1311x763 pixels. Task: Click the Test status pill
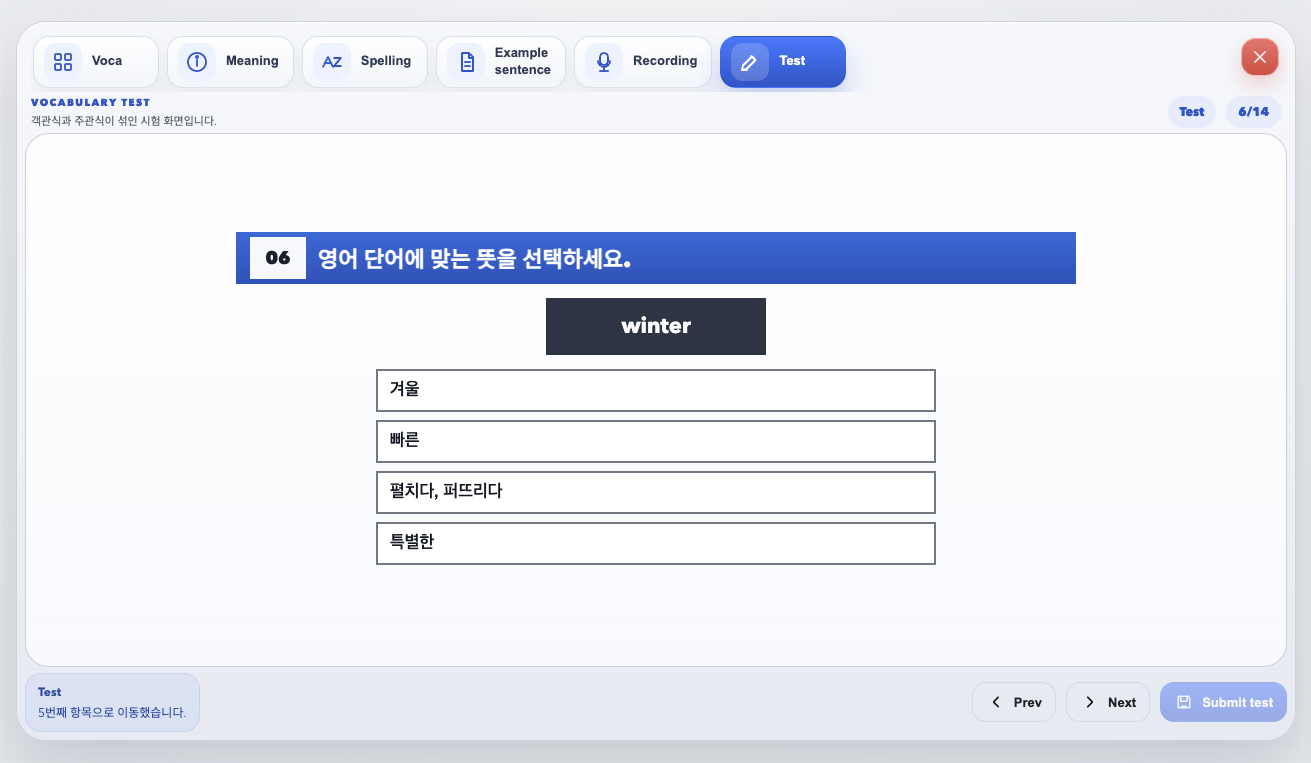click(x=1191, y=112)
